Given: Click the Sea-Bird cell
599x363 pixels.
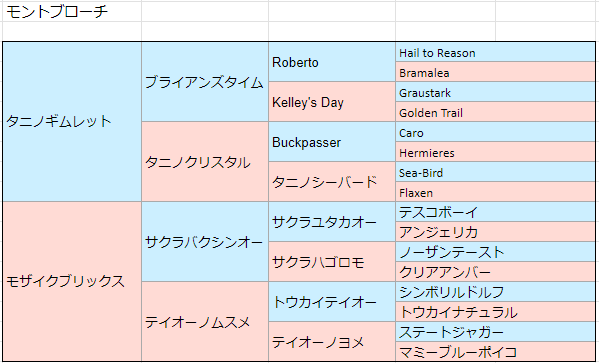Looking at the screenshot, I should click(x=495, y=172).
